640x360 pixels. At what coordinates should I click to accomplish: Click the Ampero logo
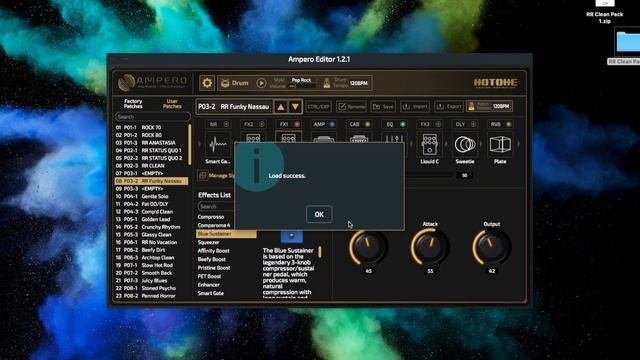tap(153, 82)
